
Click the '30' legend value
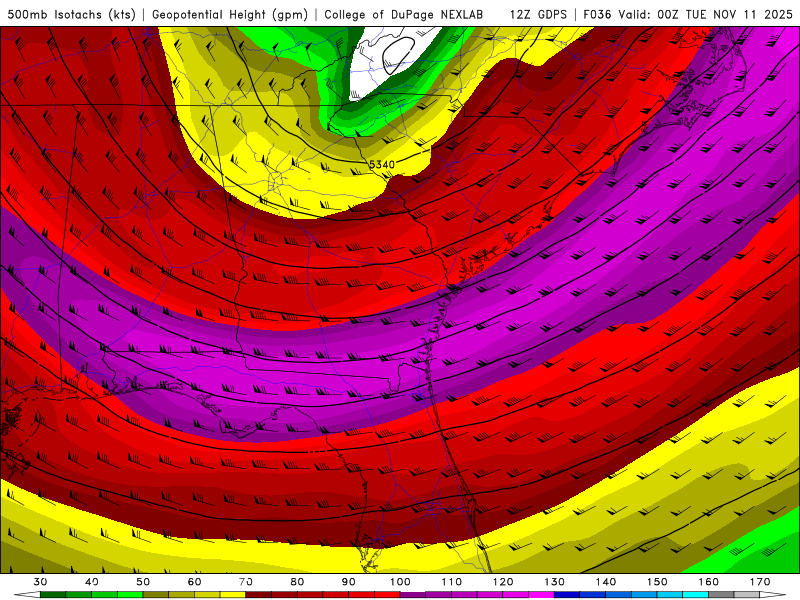[40, 582]
